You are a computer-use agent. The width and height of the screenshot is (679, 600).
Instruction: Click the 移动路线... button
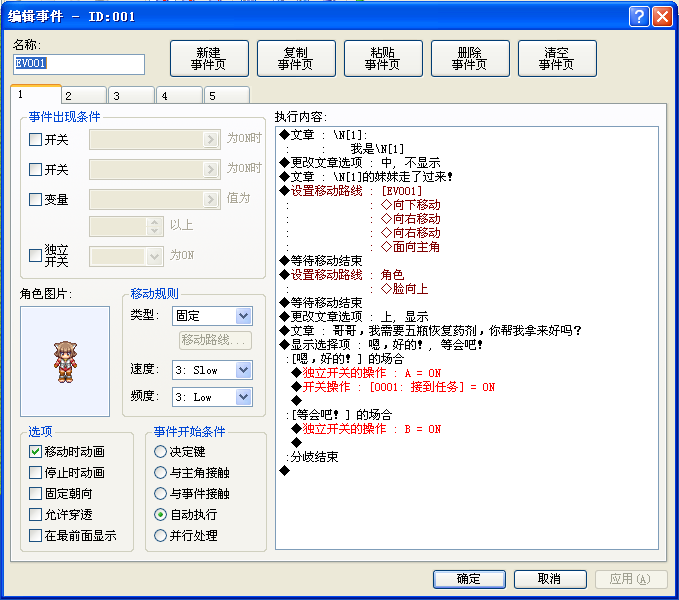click(215, 340)
